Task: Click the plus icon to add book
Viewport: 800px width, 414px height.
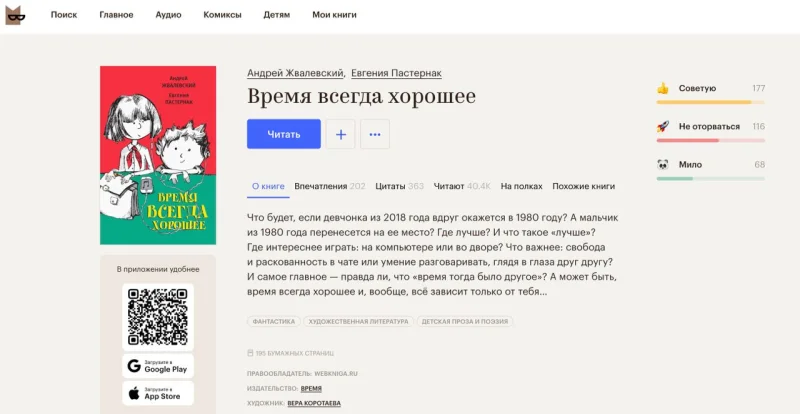Action: 340,134
